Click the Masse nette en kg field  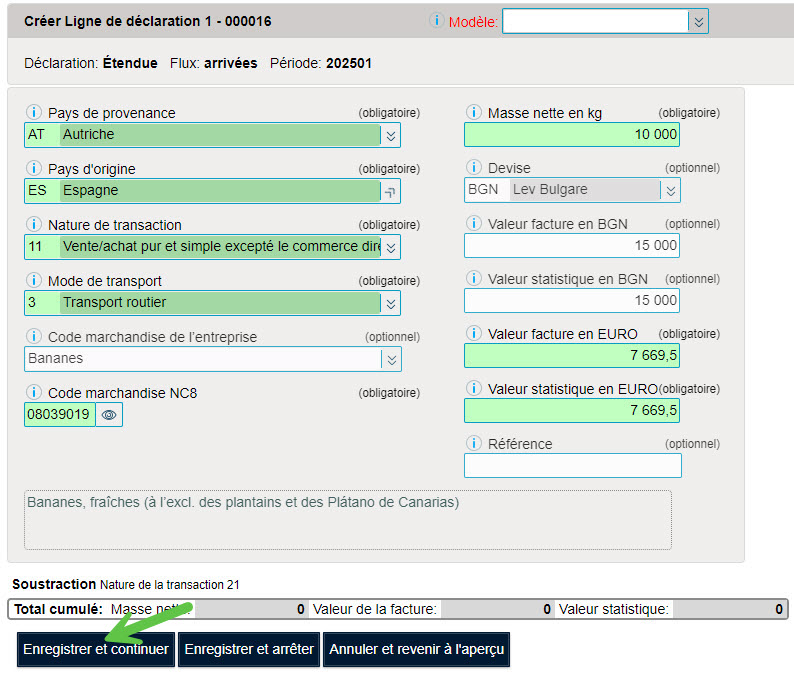pyautogui.click(x=572, y=135)
